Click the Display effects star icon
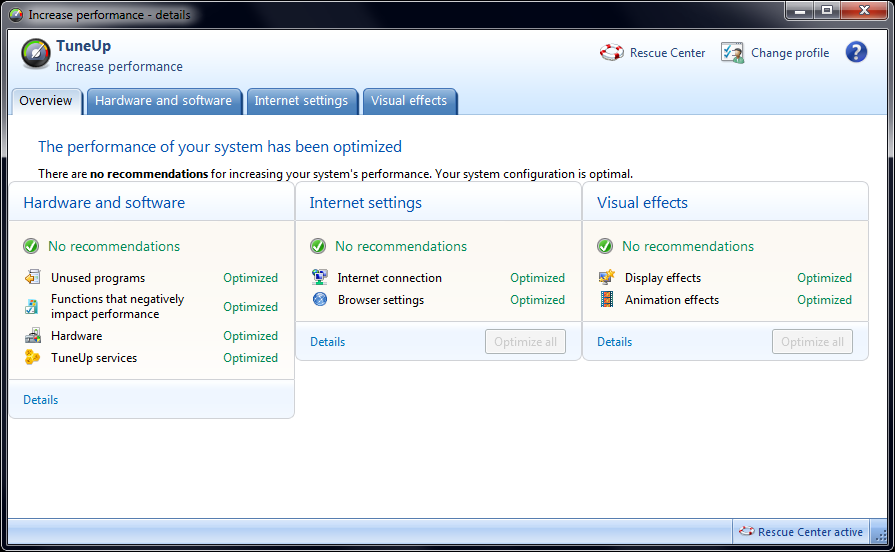 tap(607, 277)
